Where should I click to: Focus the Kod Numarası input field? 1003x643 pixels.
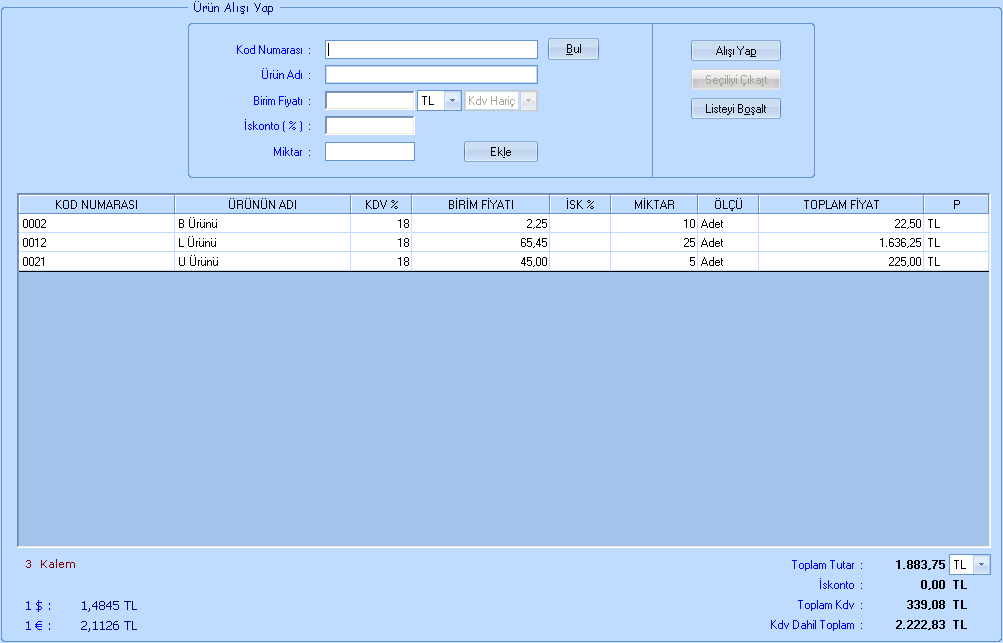(431, 49)
